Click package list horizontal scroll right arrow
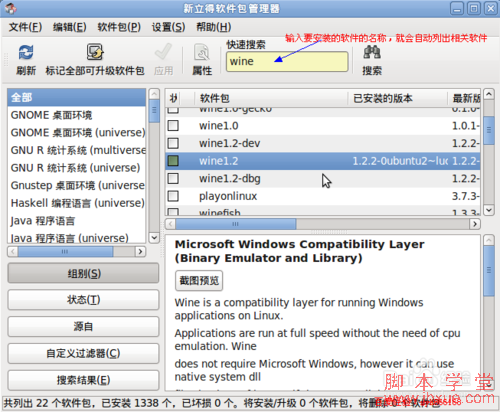This screenshot has height=412, width=500. (x=475, y=224)
